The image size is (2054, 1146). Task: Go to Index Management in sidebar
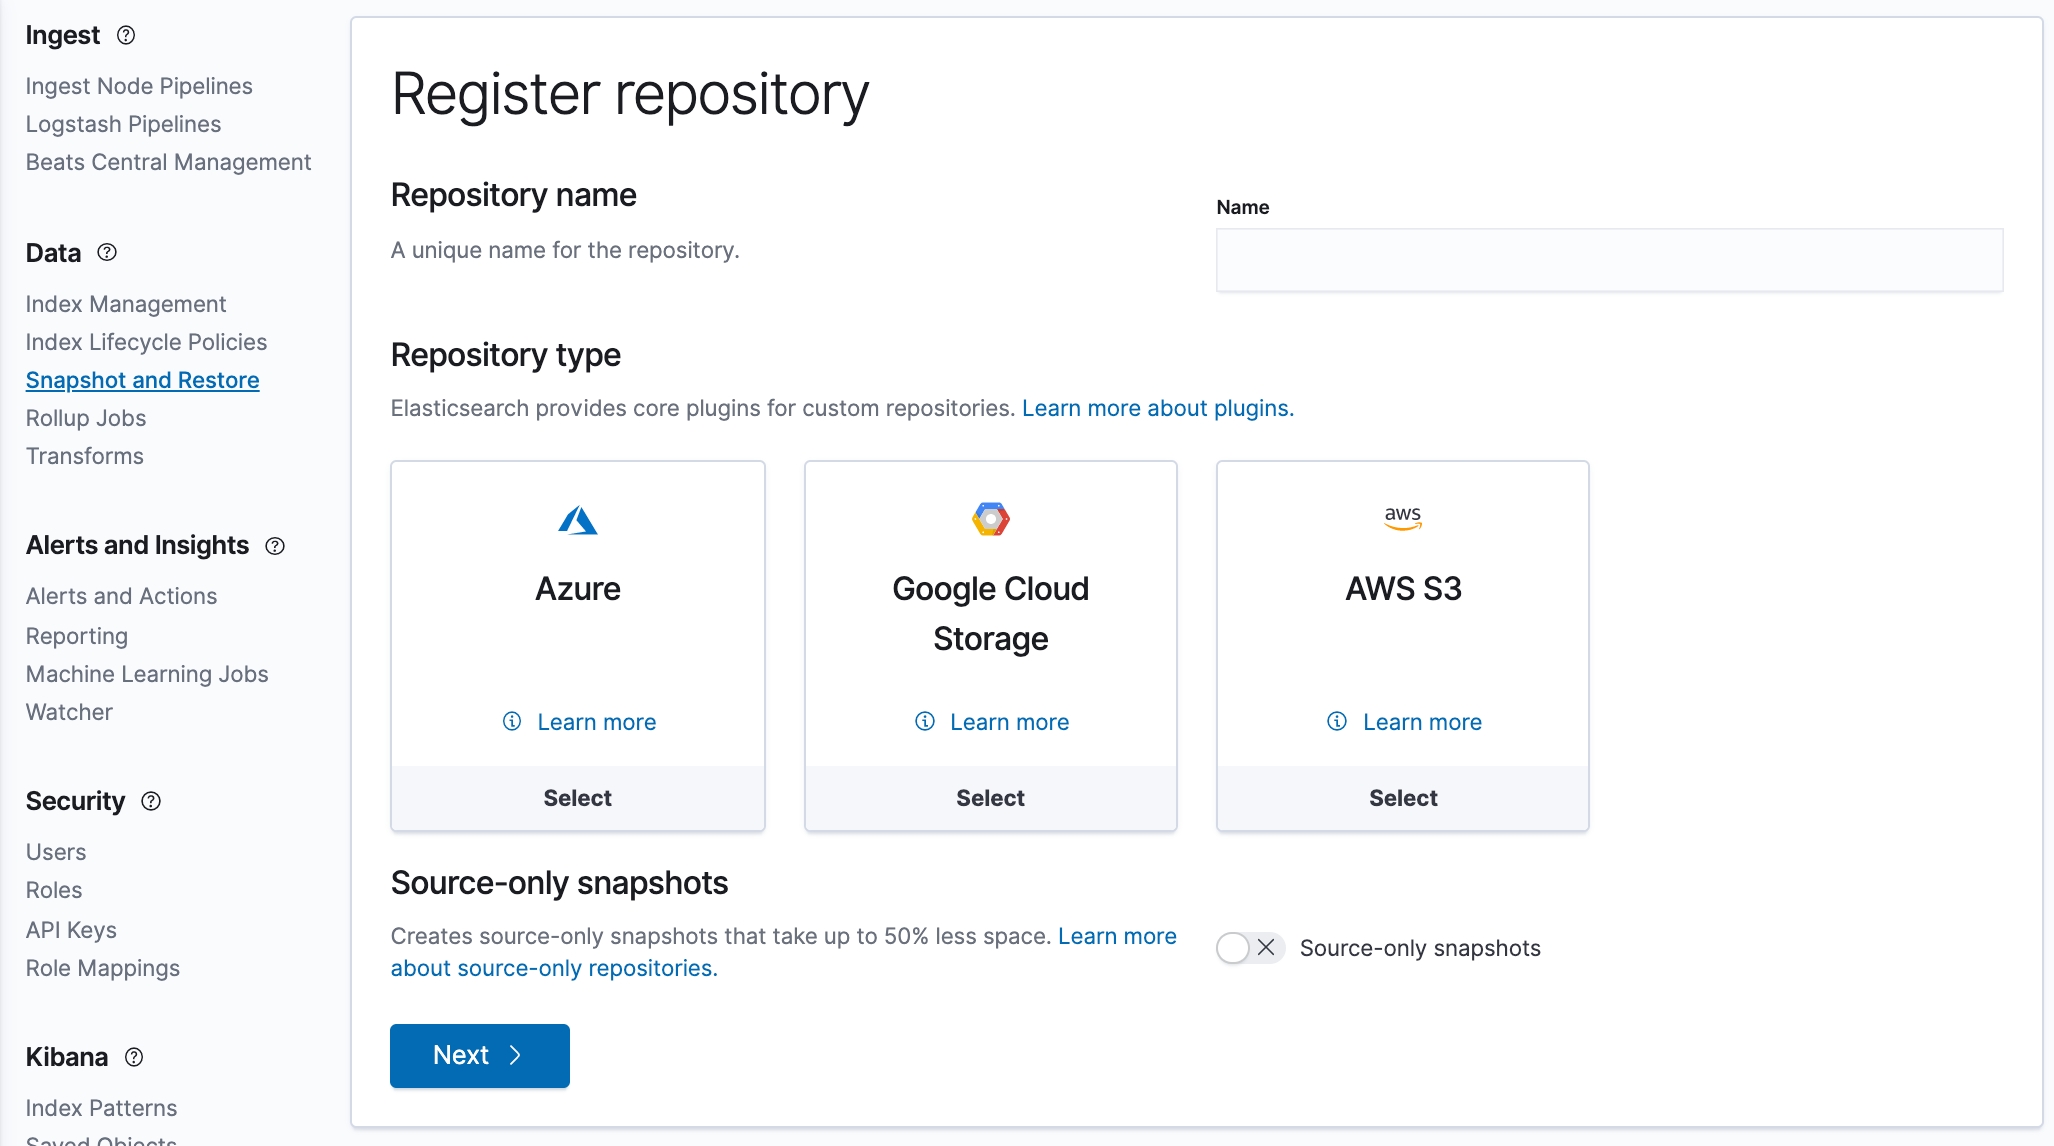pos(126,304)
